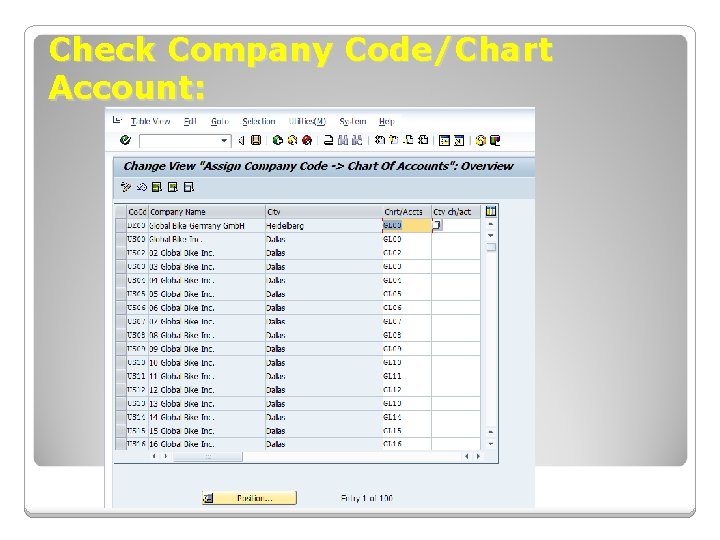Image resolution: width=720 pixels, height=540 pixels.
Task: Select row marker for 05 Global Bike Inc.
Action: (x=121, y=294)
